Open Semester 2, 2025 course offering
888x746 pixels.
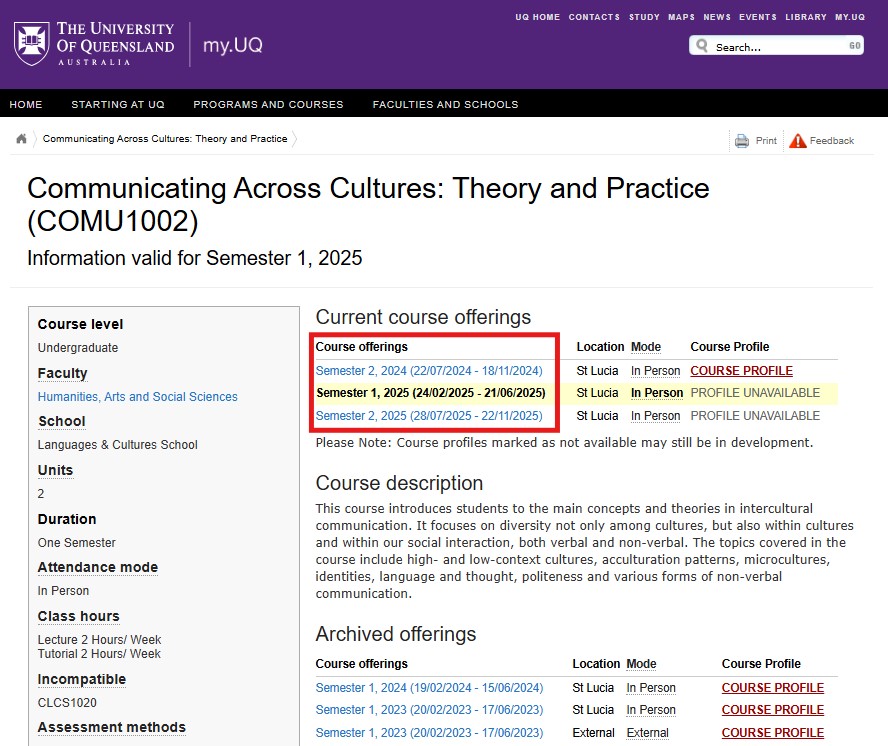pyautogui.click(x=429, y=416)
